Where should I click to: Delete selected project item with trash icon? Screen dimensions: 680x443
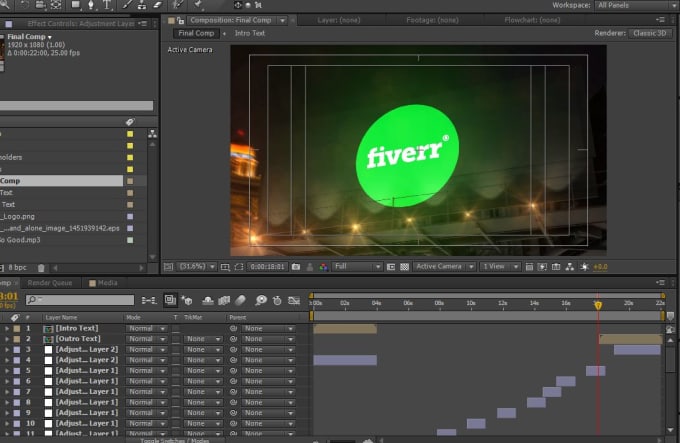click(41, 268)
